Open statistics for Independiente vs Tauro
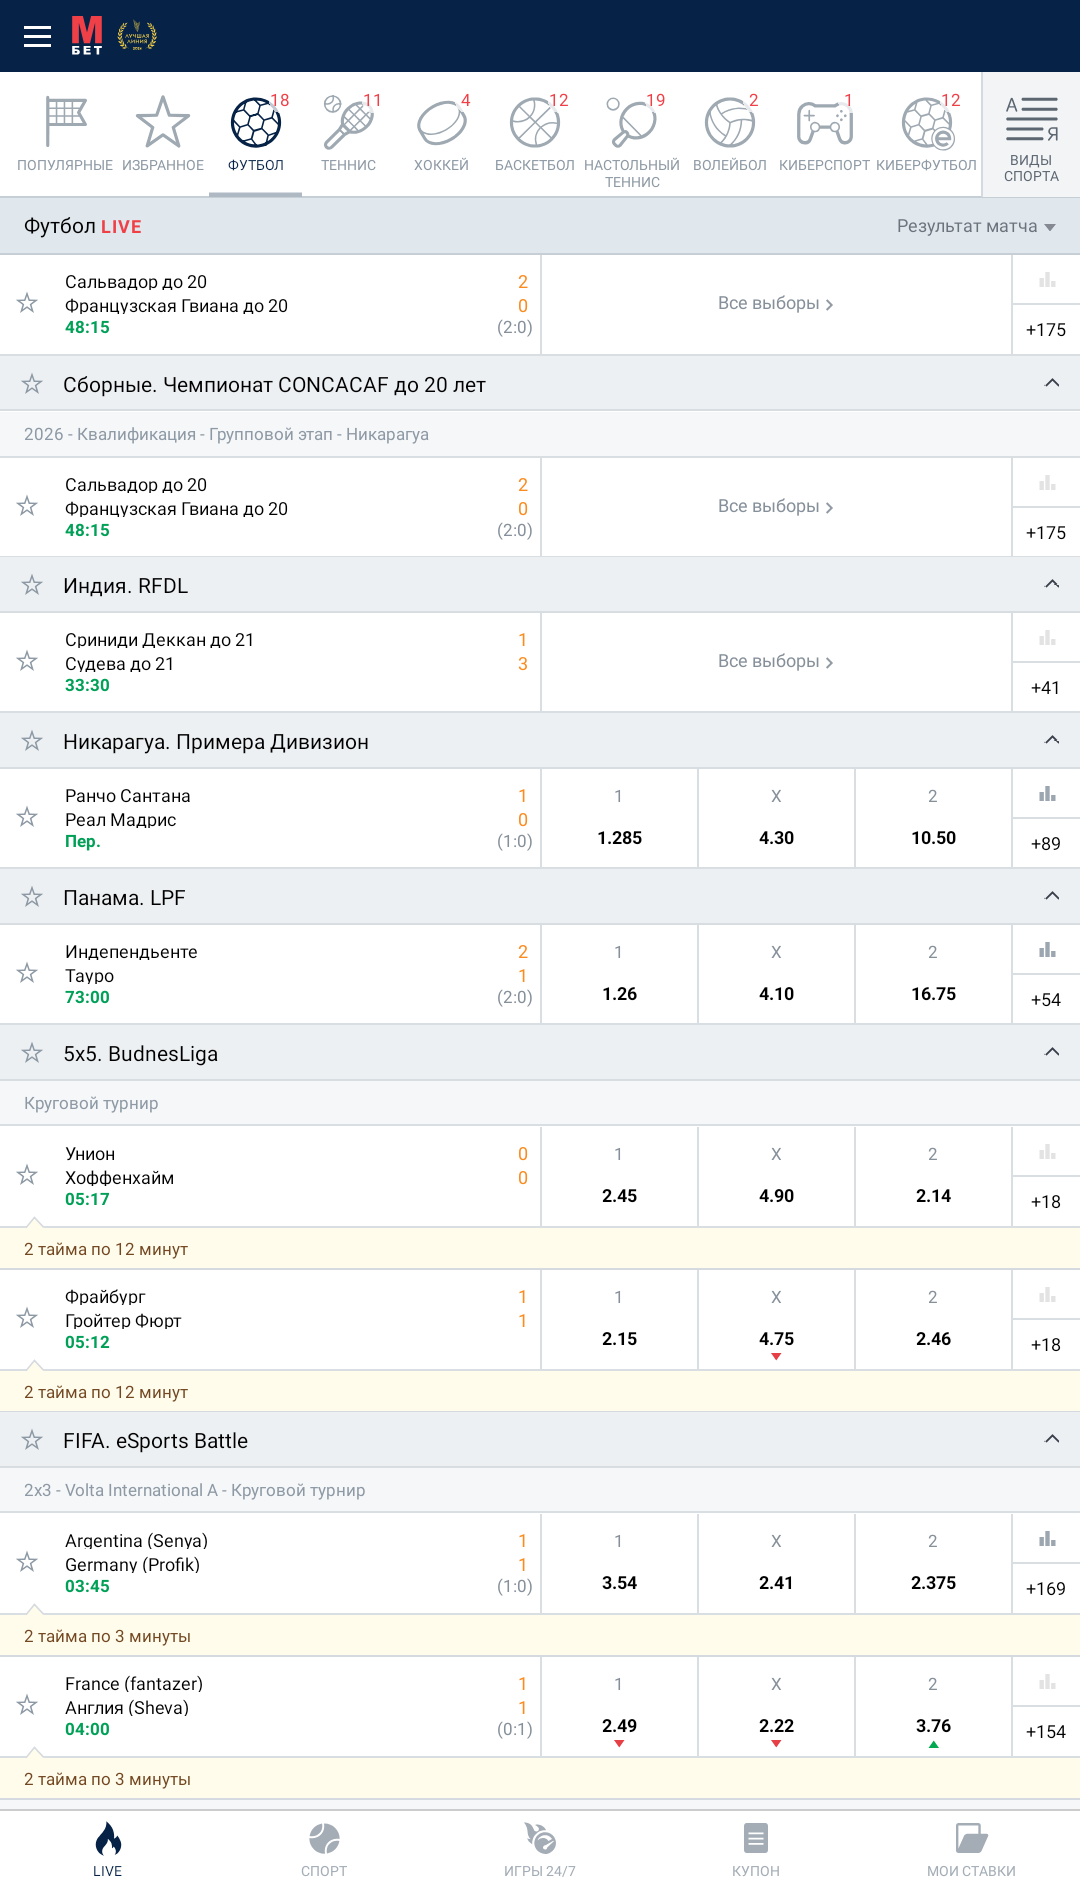The image size is (1080, 1884). (1046, 950)
